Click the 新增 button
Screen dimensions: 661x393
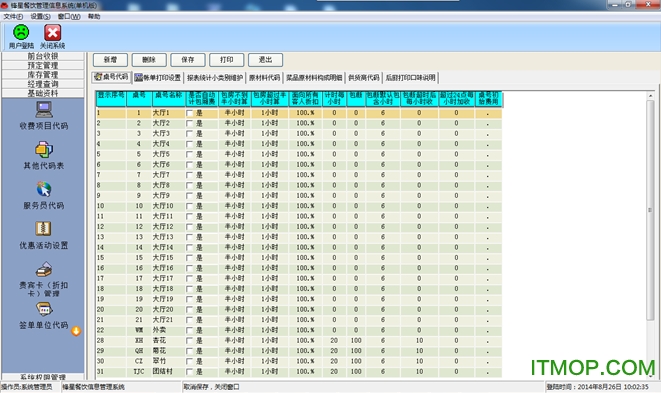click(110, 60)
